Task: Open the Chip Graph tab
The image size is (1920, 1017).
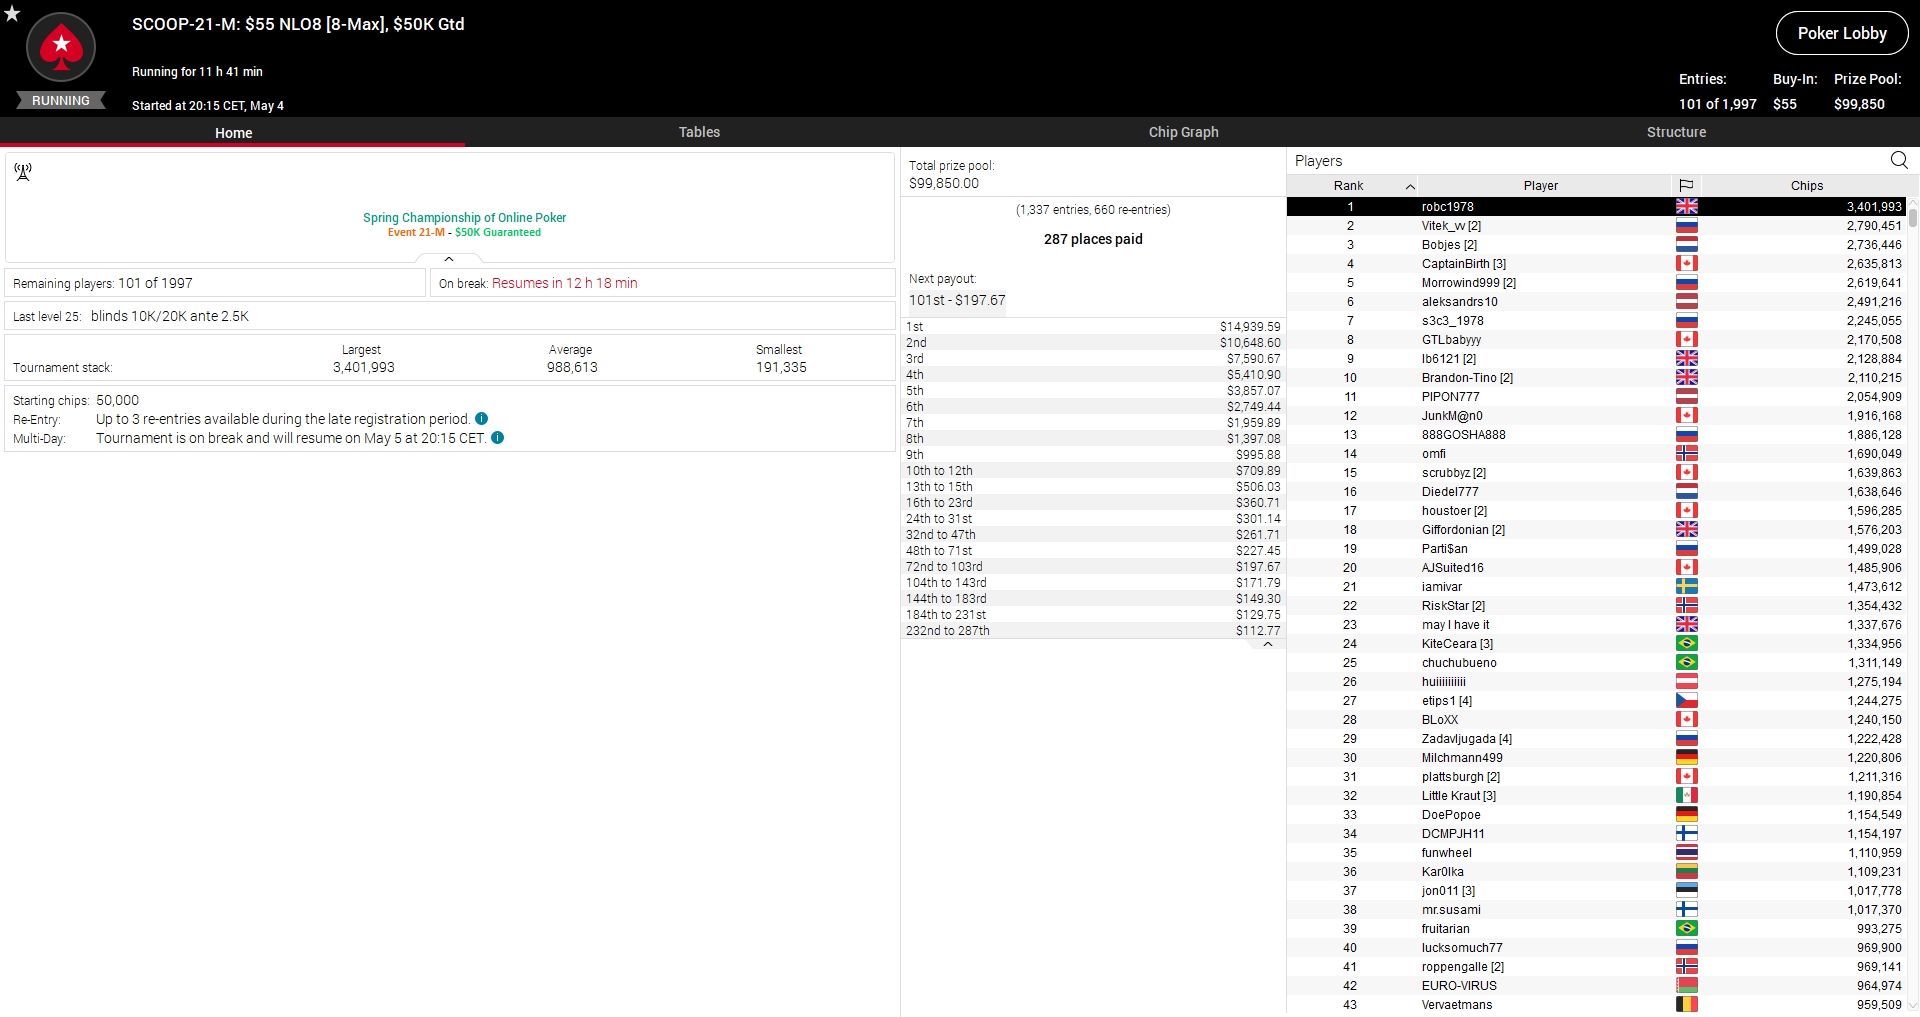Action: [x=1183, y=132]
